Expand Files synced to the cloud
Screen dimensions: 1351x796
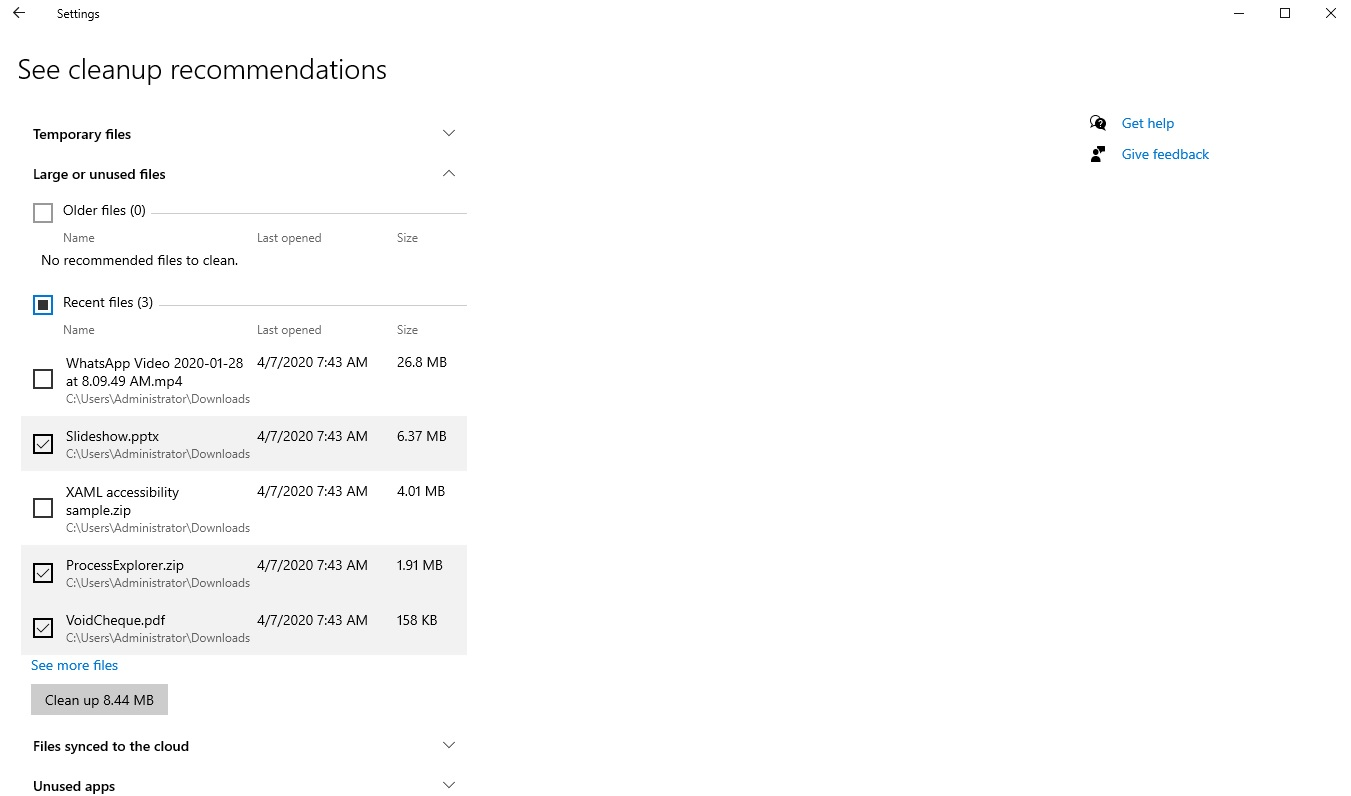pos(449,745)
